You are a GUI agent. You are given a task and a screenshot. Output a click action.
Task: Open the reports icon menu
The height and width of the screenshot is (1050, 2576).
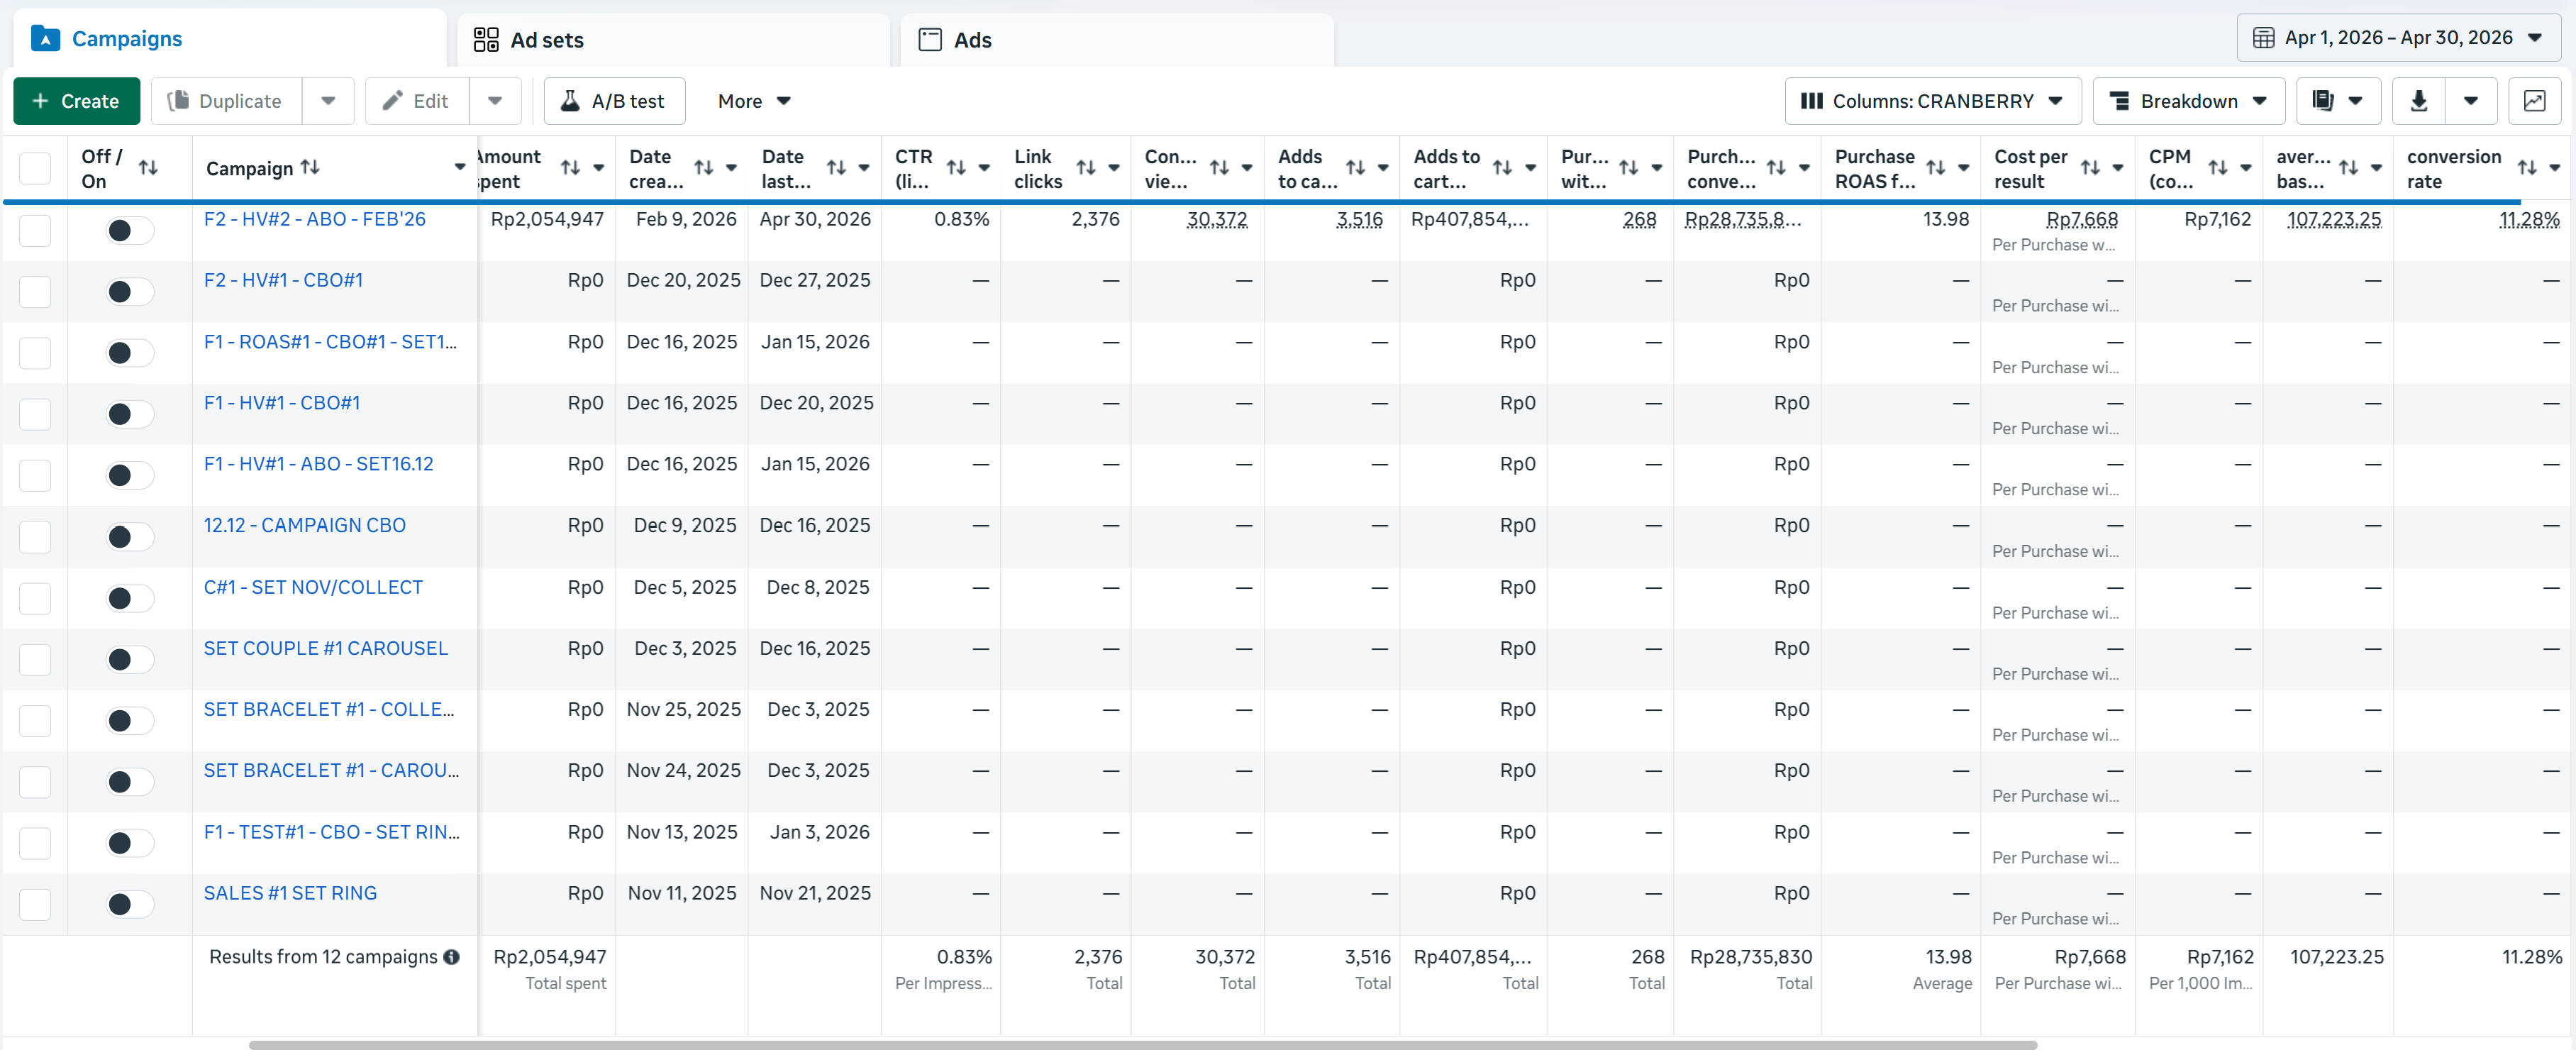coord(2337,101)
